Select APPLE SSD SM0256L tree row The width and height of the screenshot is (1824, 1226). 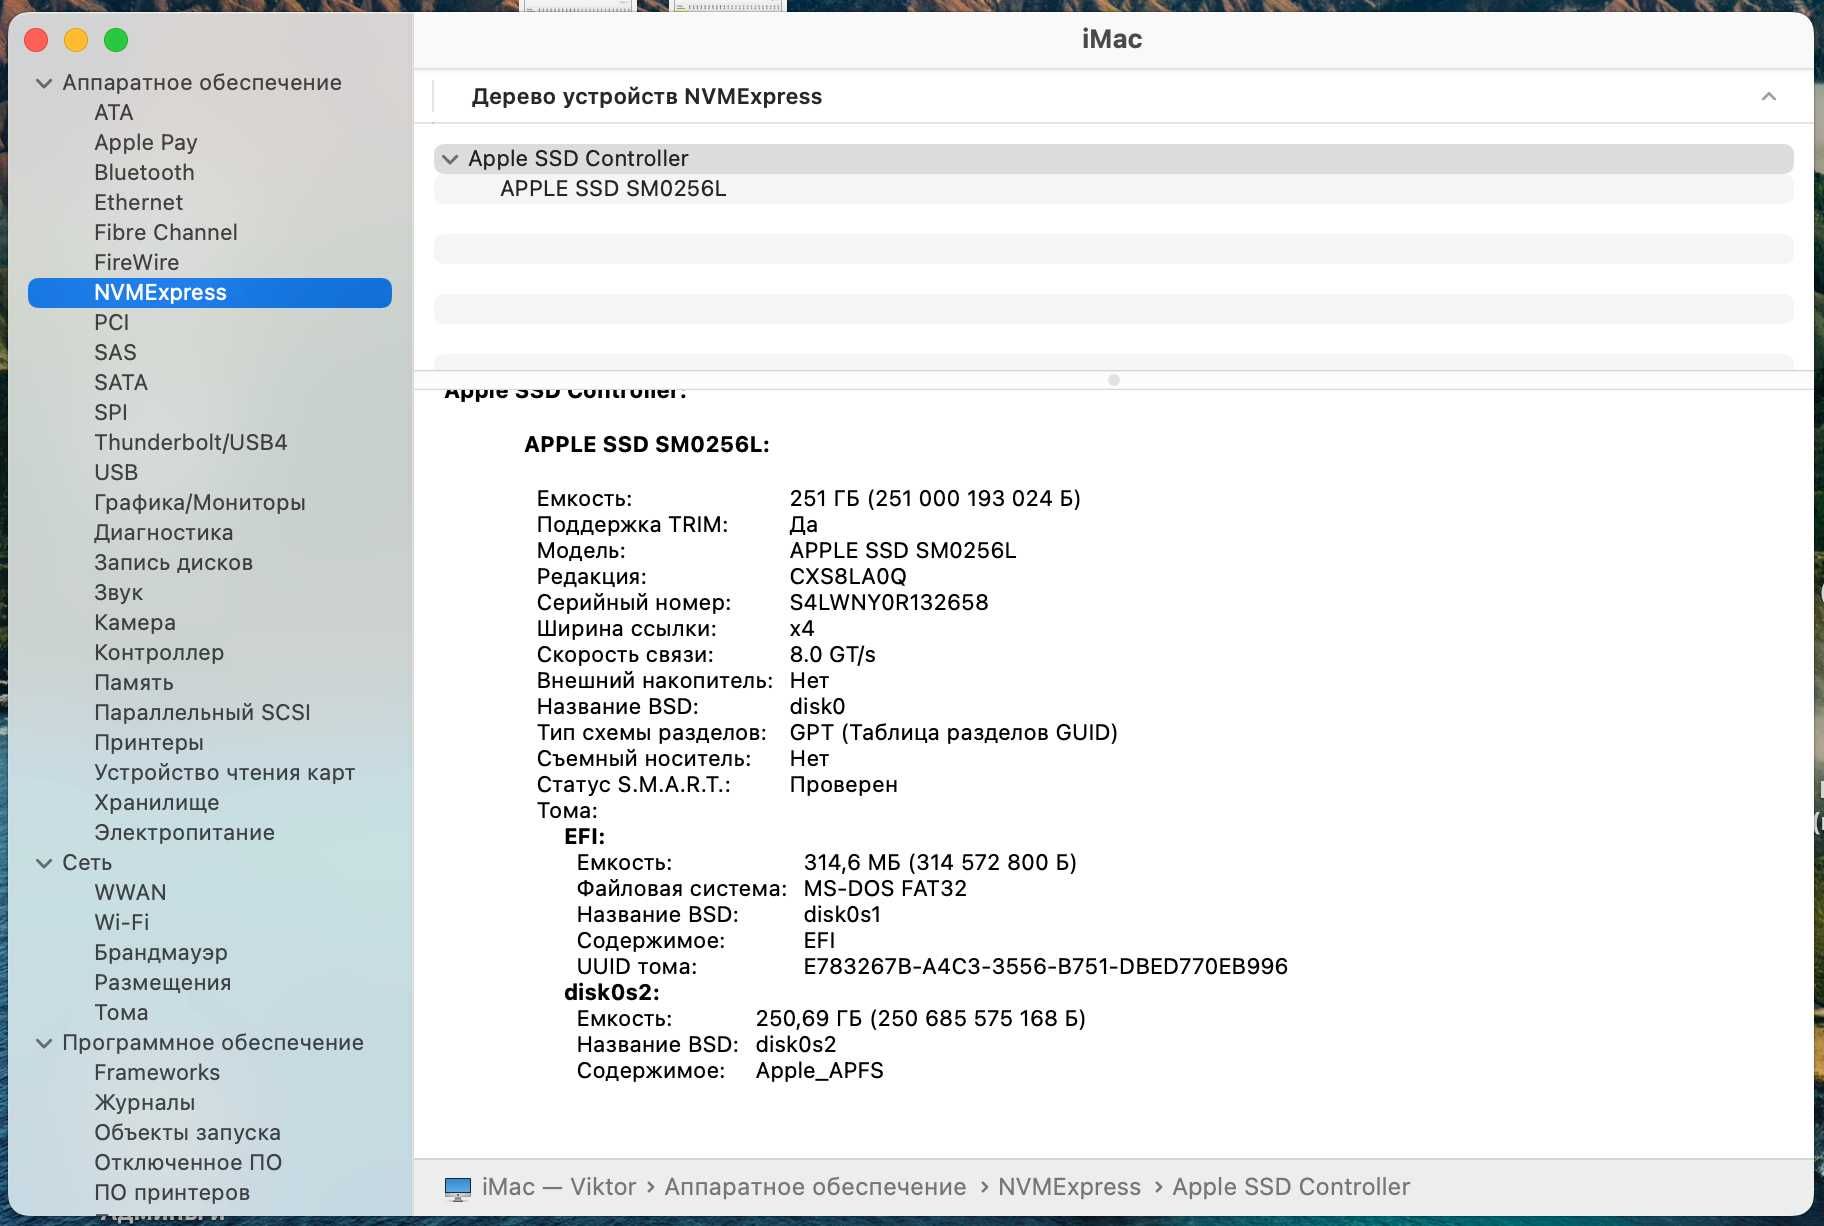coord(1113,189)
